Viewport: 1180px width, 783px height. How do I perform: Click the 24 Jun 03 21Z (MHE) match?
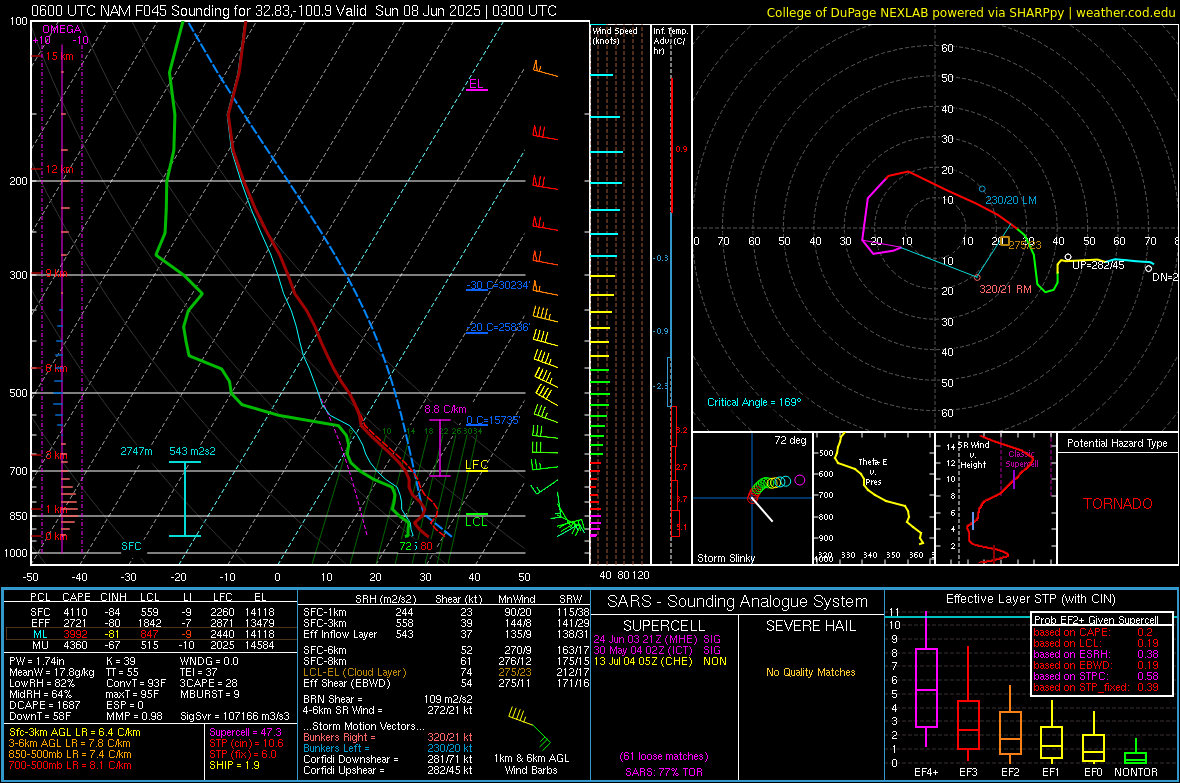point(657,639)
